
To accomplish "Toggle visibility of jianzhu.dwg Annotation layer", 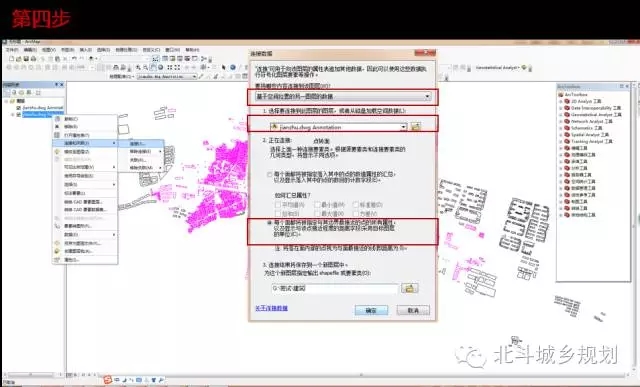I will point(18,108).
